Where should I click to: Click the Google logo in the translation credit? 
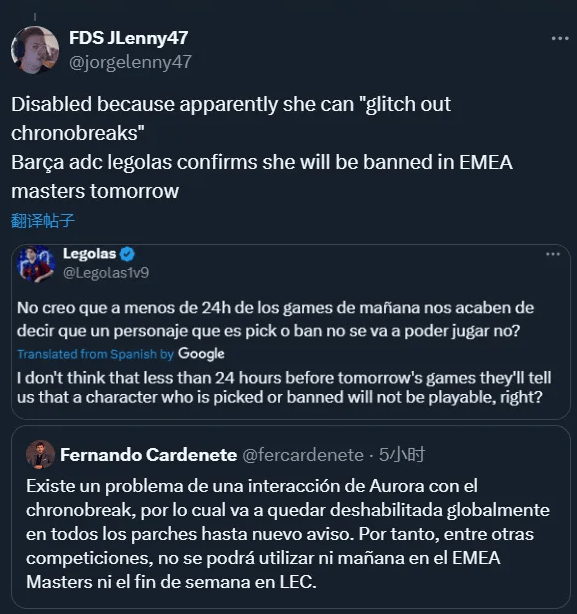click(x=201, y=354)
